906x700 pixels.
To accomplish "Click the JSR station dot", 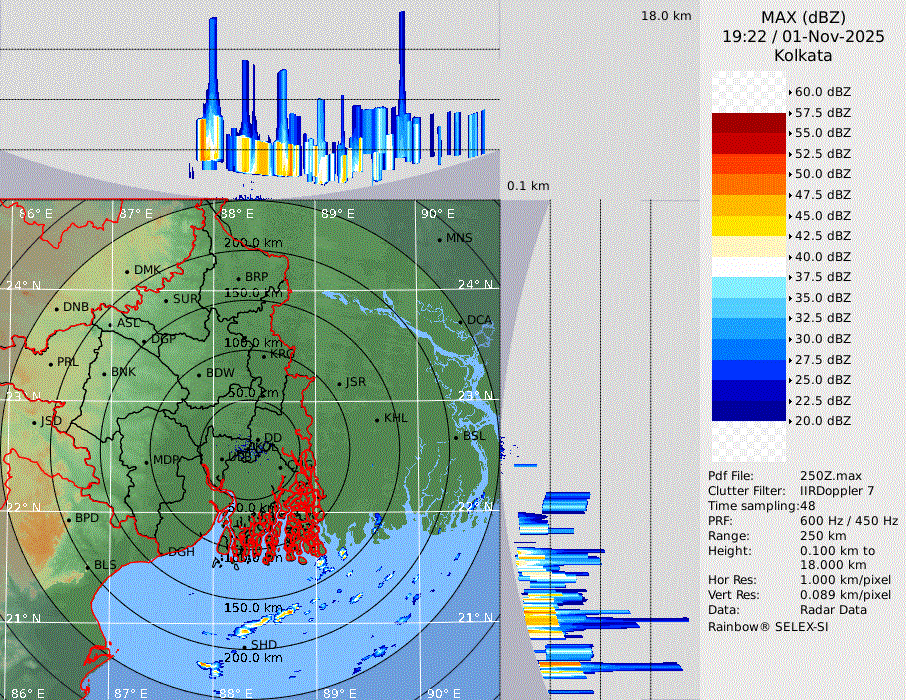I will point(340,383).
